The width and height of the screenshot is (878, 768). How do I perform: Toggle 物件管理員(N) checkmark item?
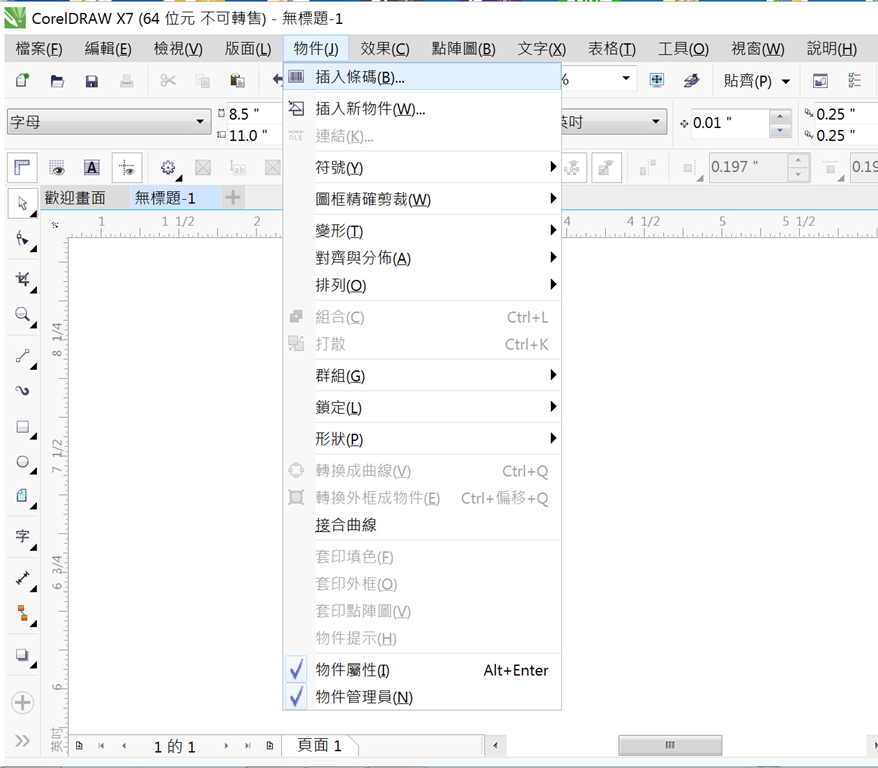point(422,697)
